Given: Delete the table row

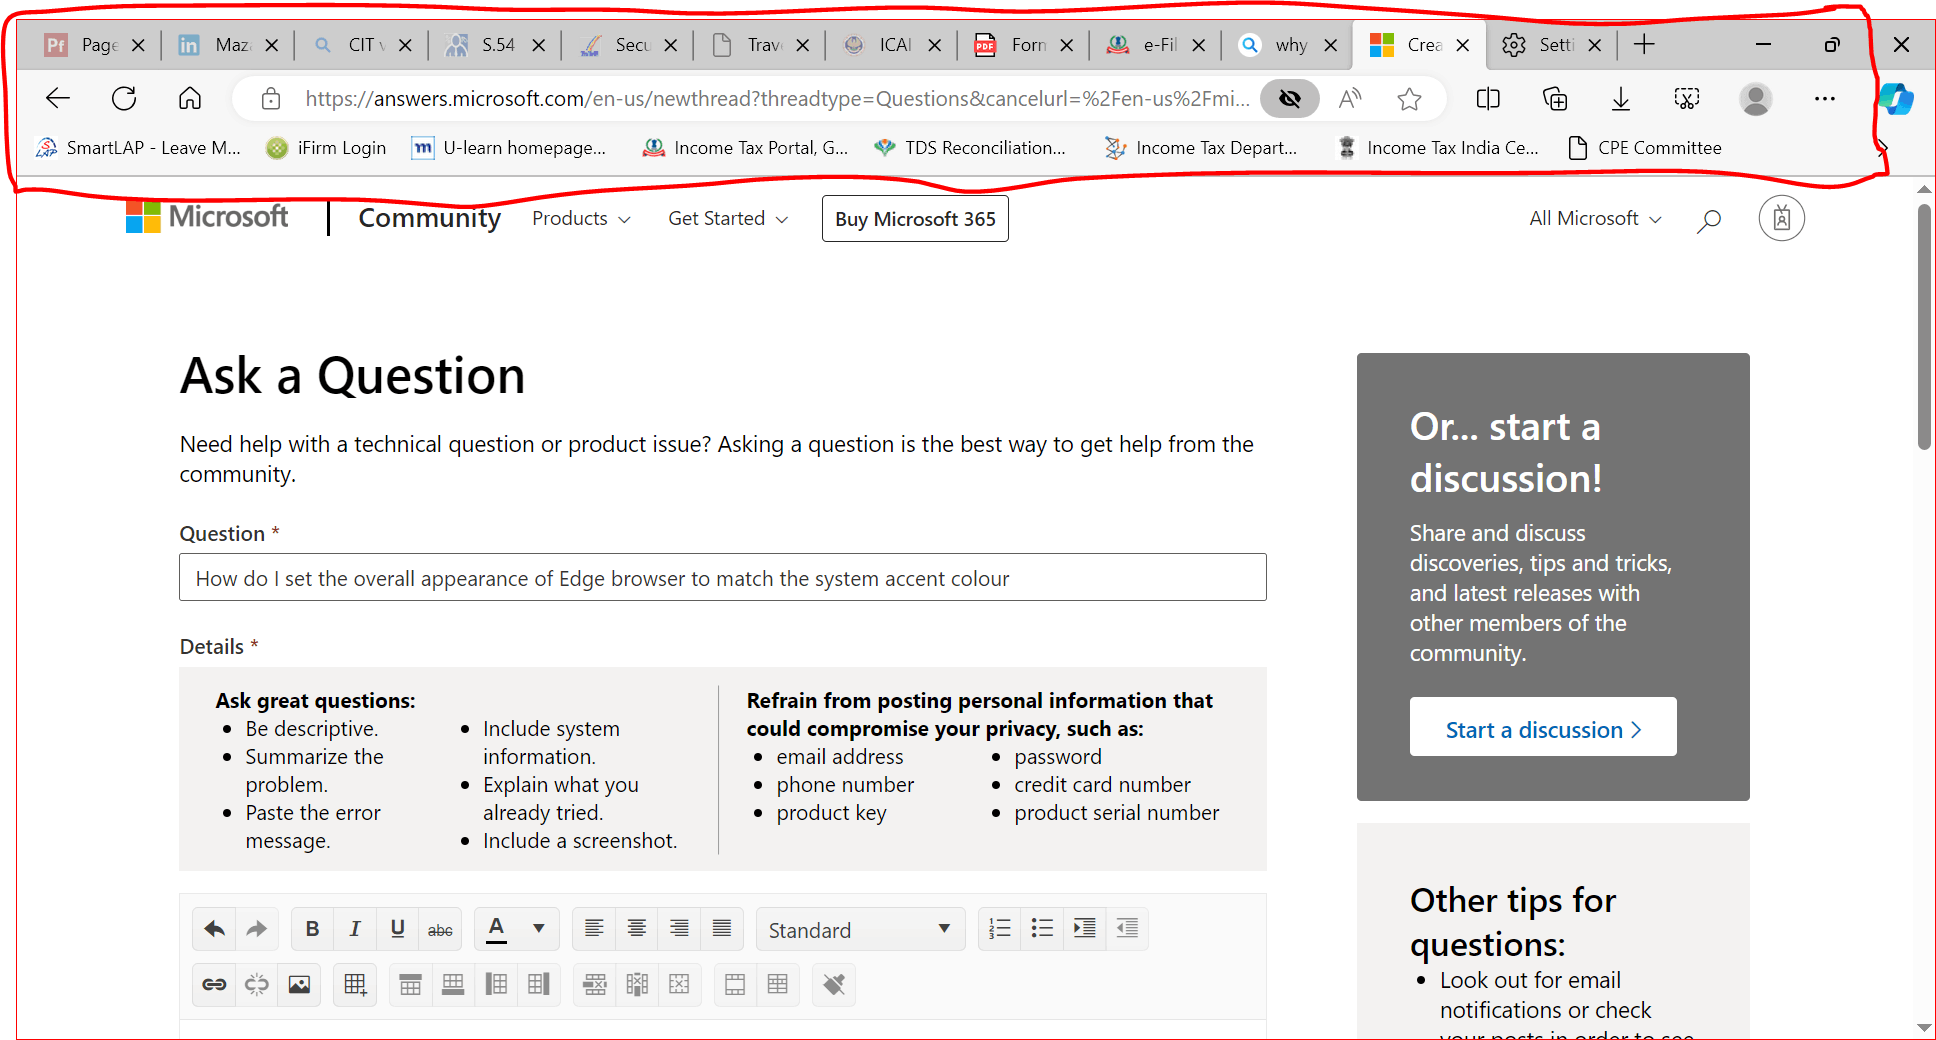Looking at the screenshot, I should (x=595, y=985).
